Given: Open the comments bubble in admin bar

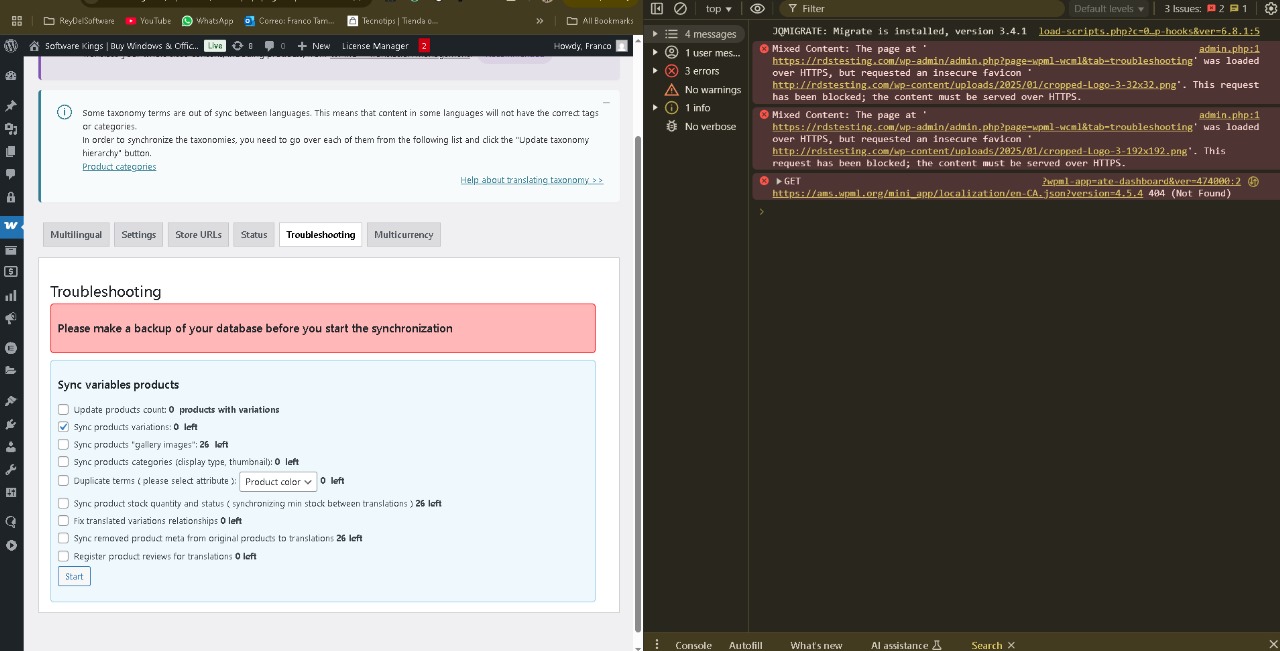Looking at the screenshot, I should point(269,46).
